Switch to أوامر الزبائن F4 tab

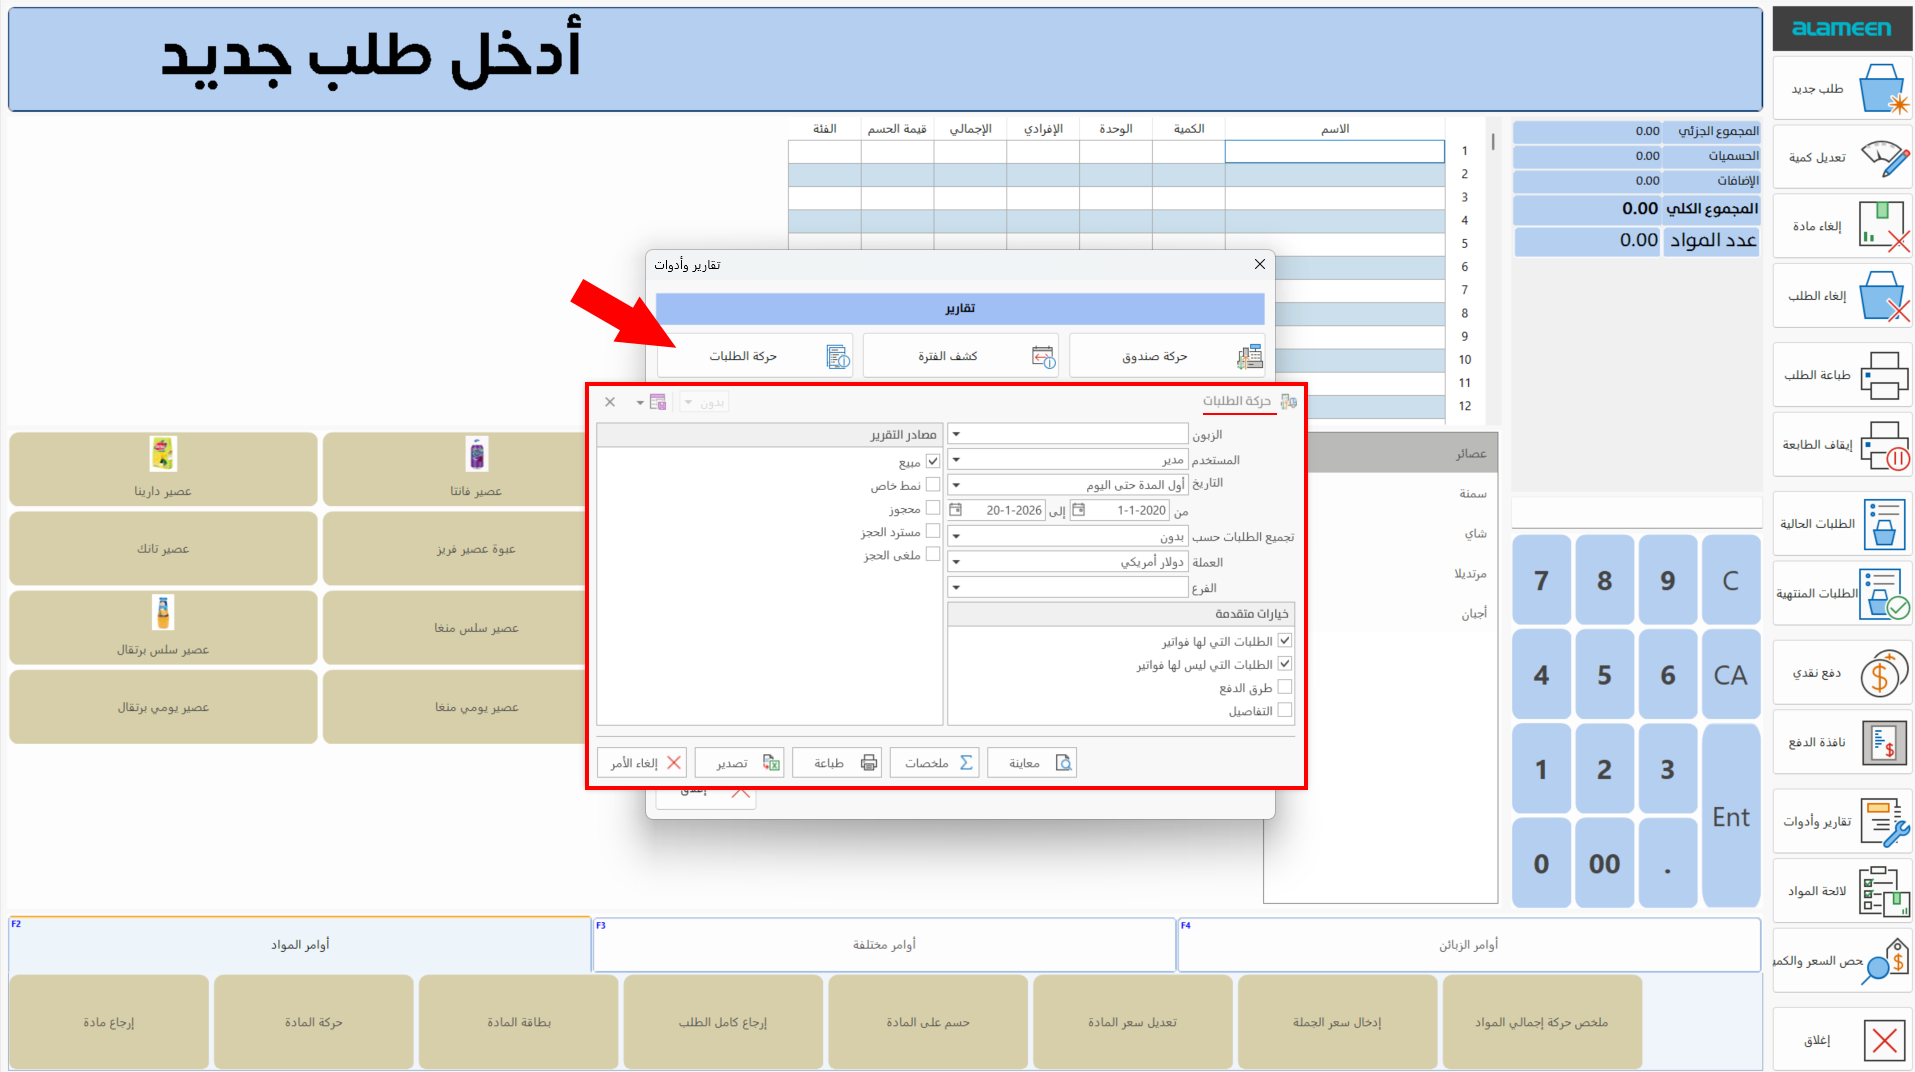click(1469, 944)
